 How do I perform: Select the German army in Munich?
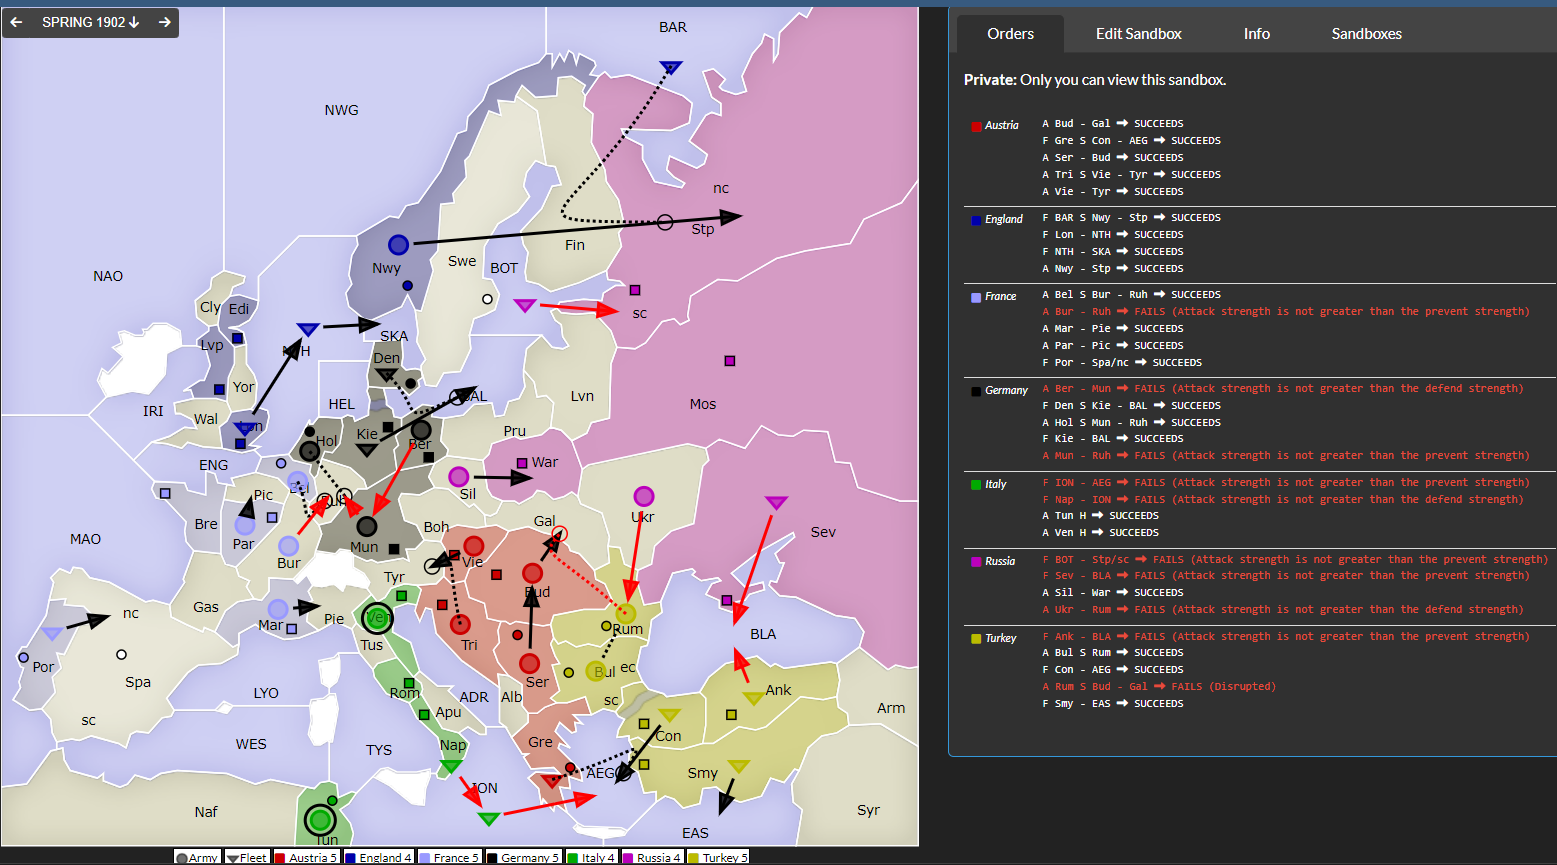[x=367, y=526]
